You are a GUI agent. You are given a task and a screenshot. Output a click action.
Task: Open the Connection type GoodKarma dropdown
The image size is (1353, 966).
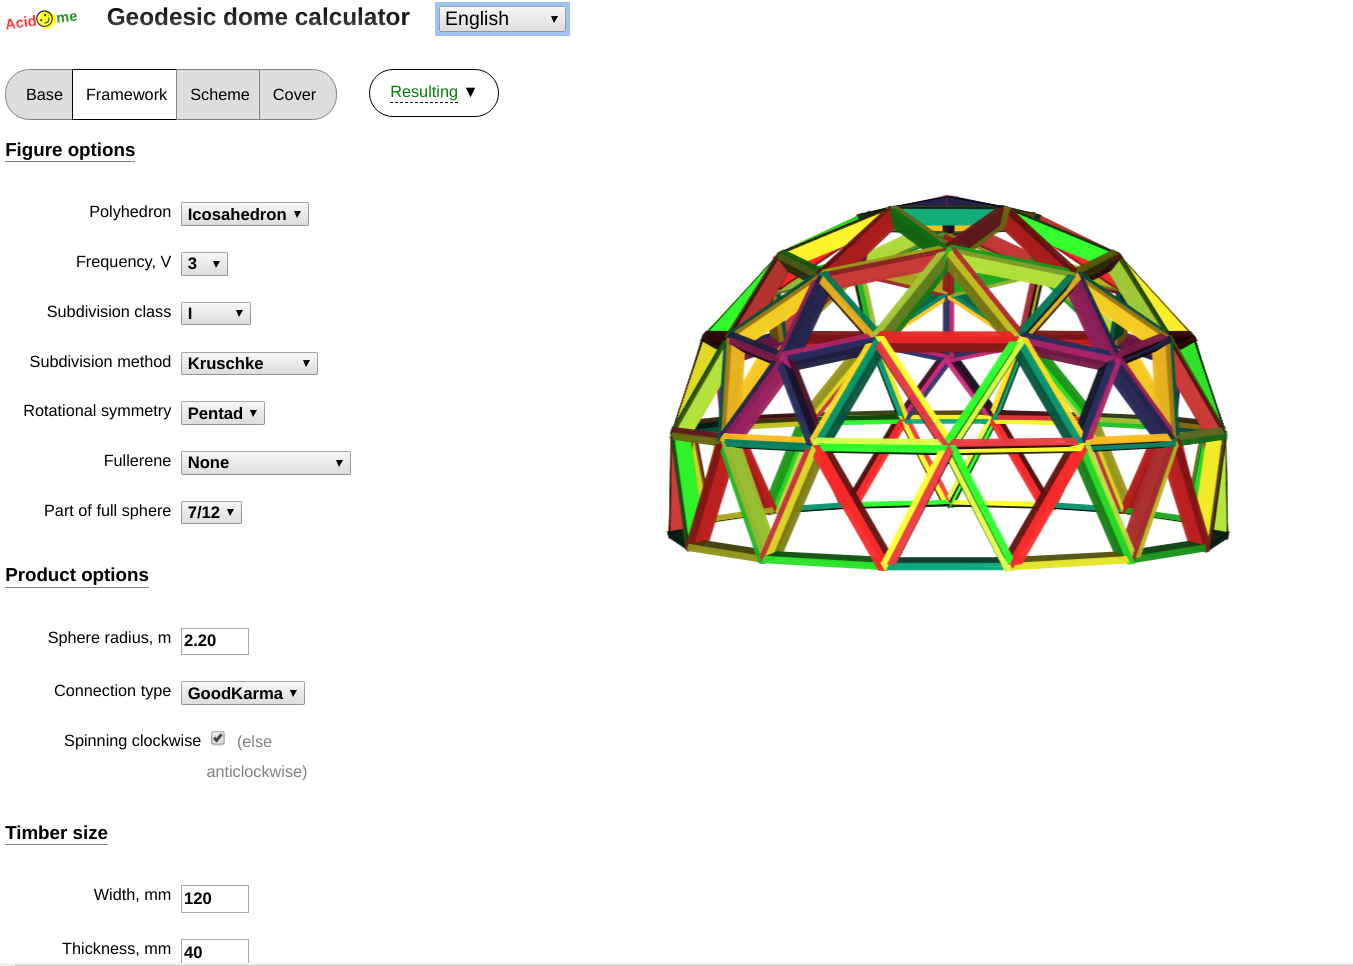click(242, 694)
